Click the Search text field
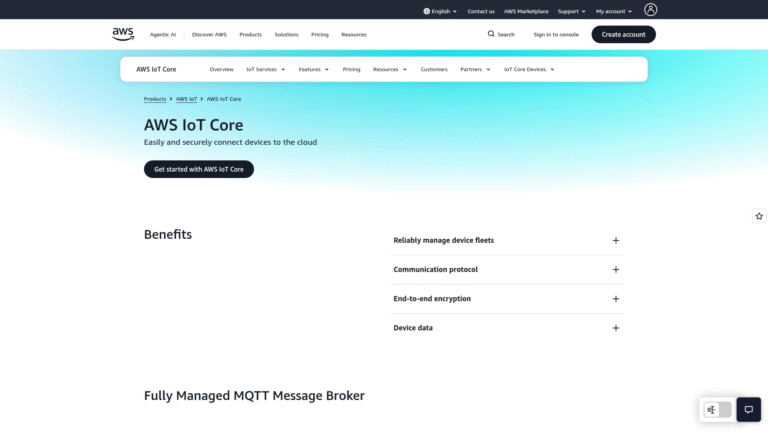 506,35
